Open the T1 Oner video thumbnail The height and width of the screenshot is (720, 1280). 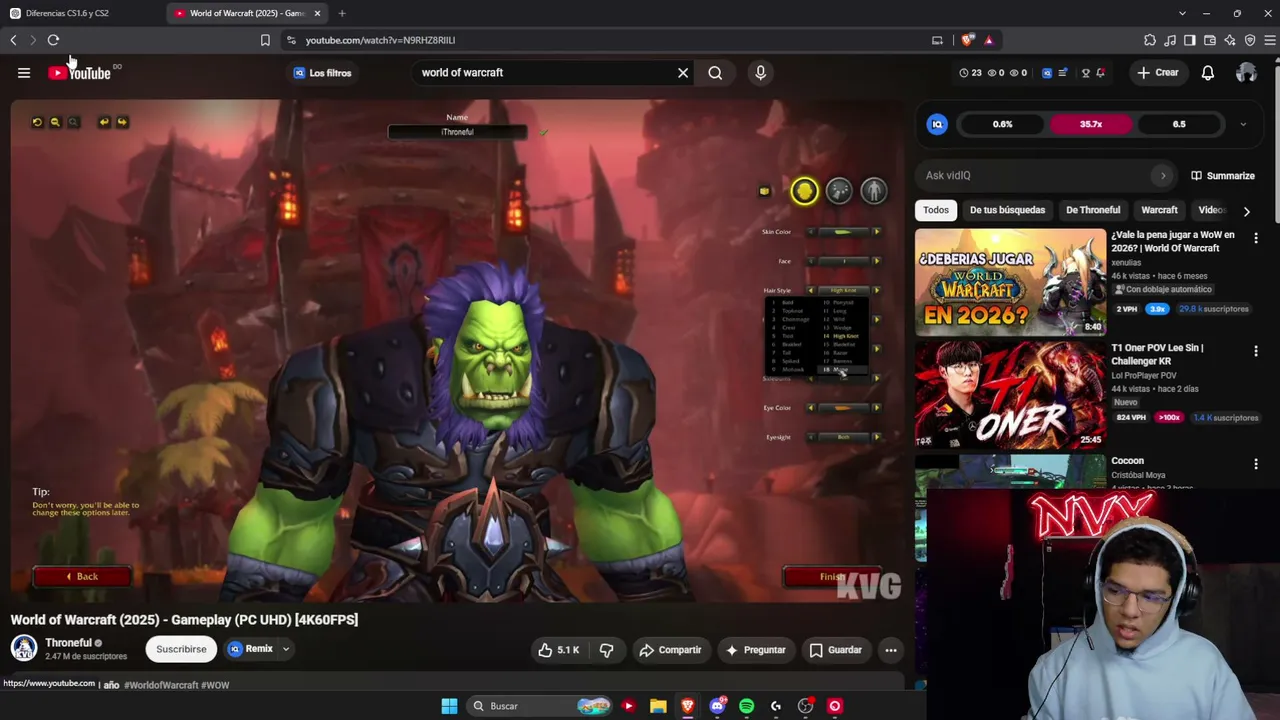point(1010,395)
